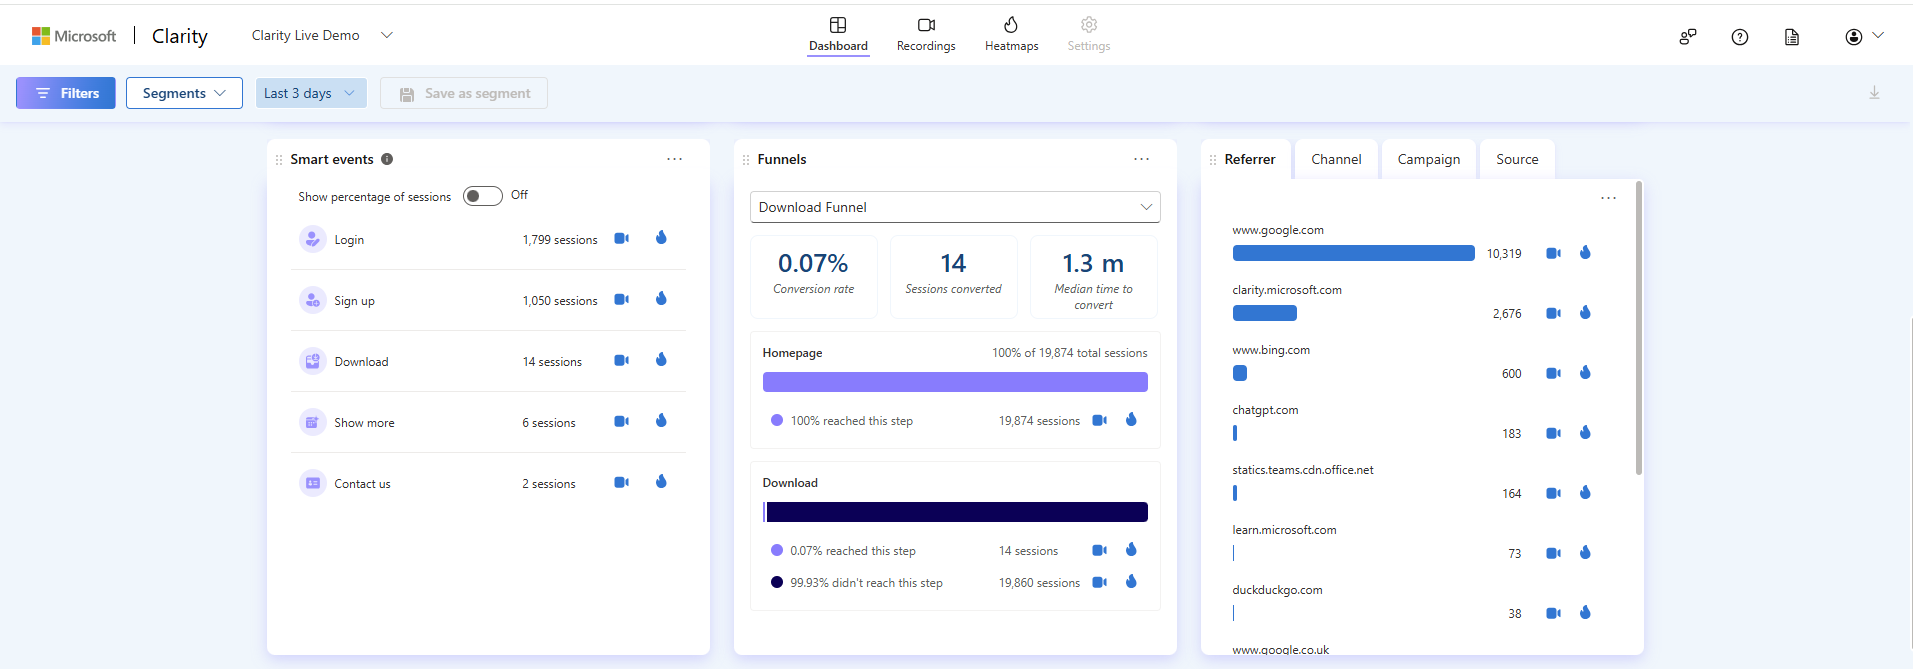Image resolution: width=1913 pixels, height=669 pixels.
Task: Open the help question mark icon
Action: [1740, 37]
